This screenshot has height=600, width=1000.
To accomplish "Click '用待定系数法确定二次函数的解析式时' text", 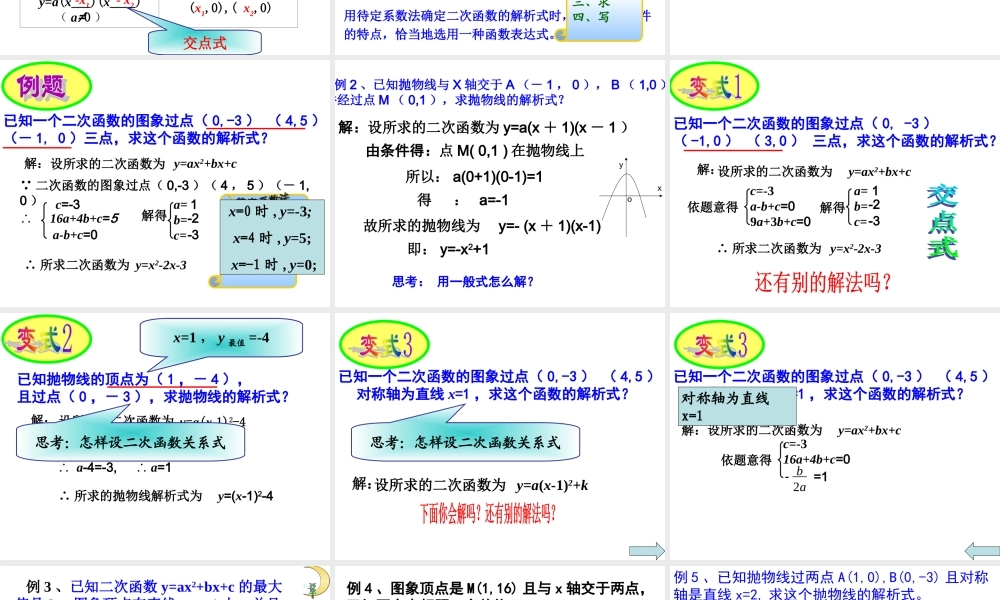I will [453, 16].
